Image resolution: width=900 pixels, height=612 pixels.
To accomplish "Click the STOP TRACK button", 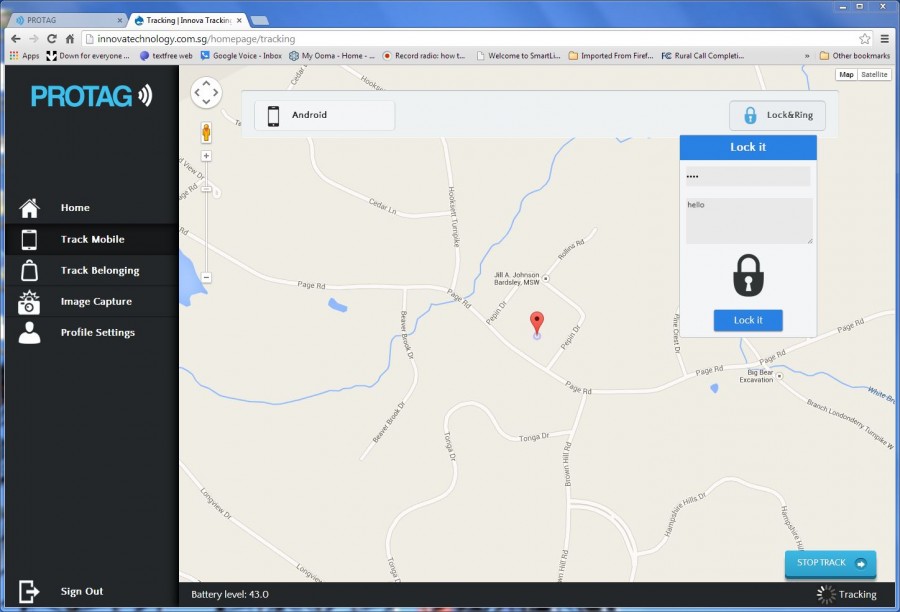I will [830, 563].
